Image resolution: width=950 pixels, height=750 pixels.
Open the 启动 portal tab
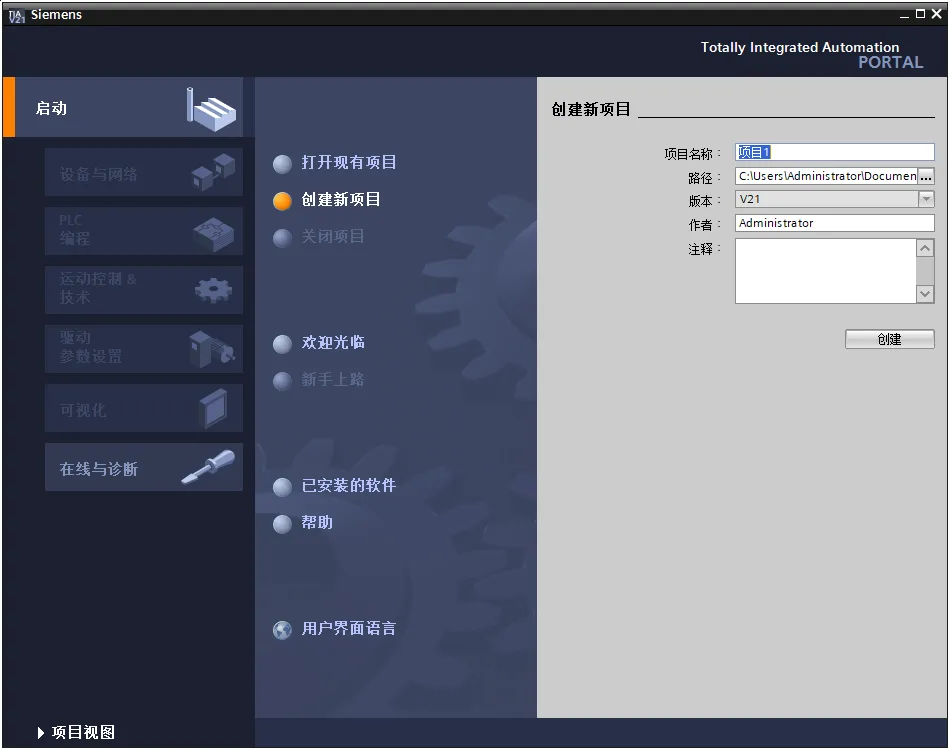[123, 107]
